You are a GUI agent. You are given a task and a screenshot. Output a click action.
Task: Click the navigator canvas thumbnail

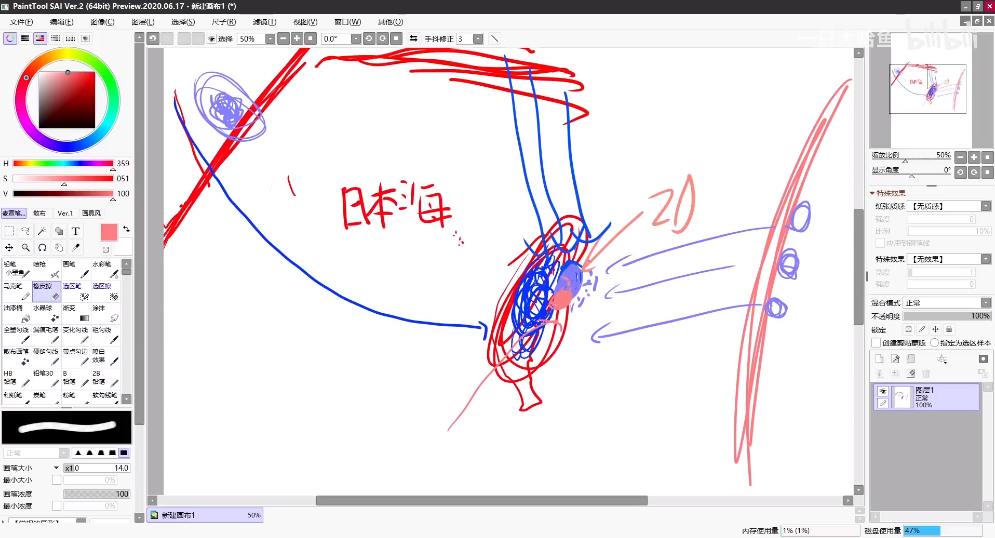pos(928,89)
